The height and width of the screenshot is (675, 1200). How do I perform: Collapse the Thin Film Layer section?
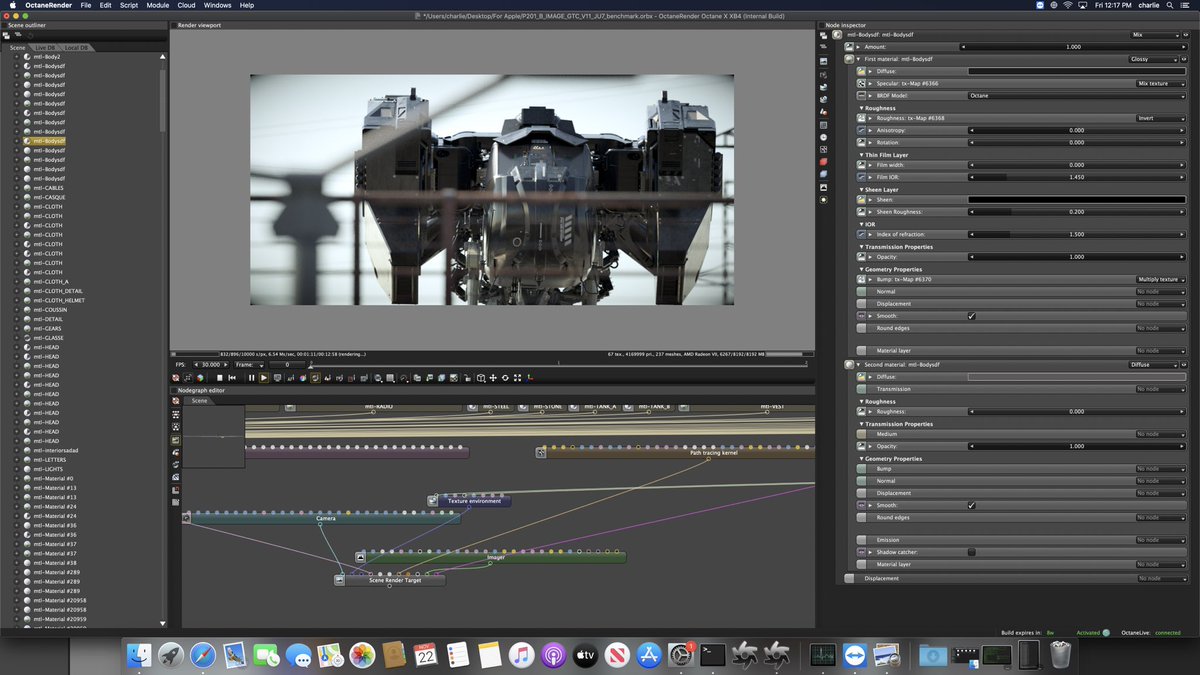point(862,155)
